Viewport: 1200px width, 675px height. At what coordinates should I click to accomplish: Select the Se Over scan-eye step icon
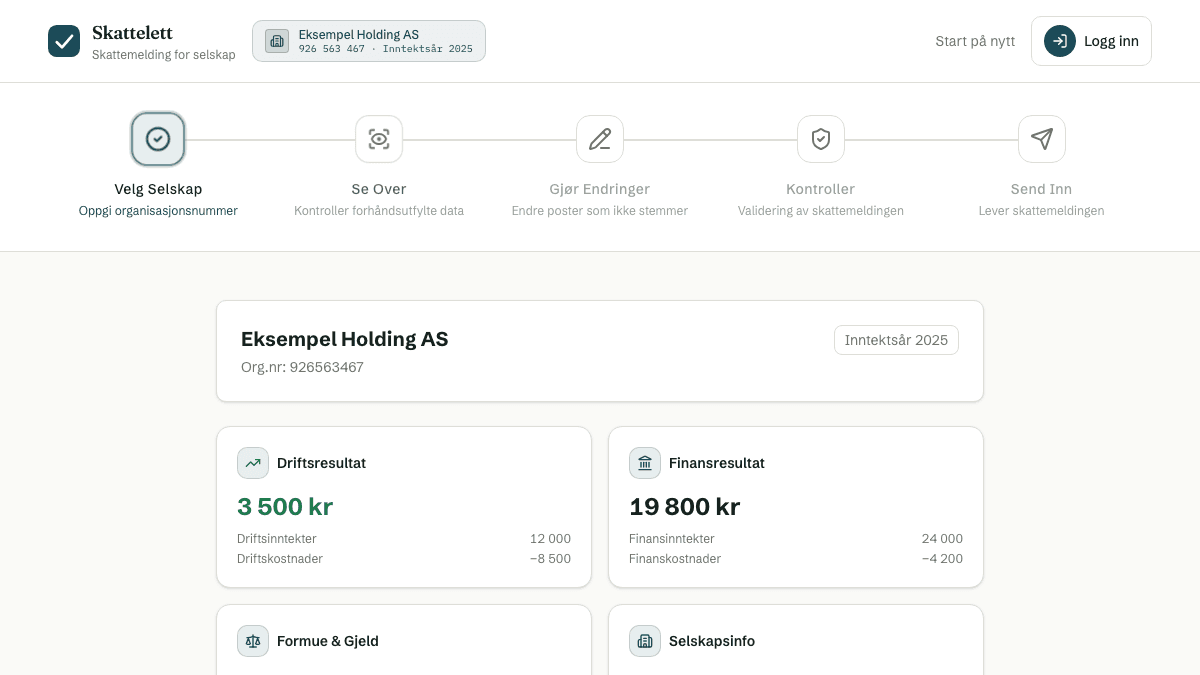379,139
